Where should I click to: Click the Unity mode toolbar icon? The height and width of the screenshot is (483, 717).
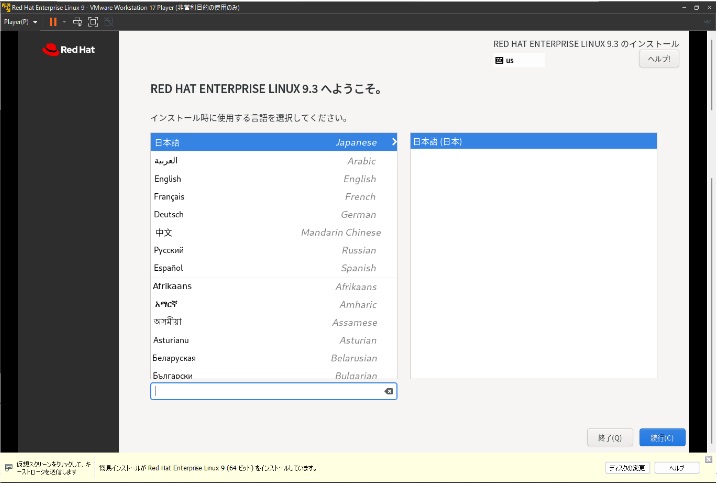[x=109, y=22]
